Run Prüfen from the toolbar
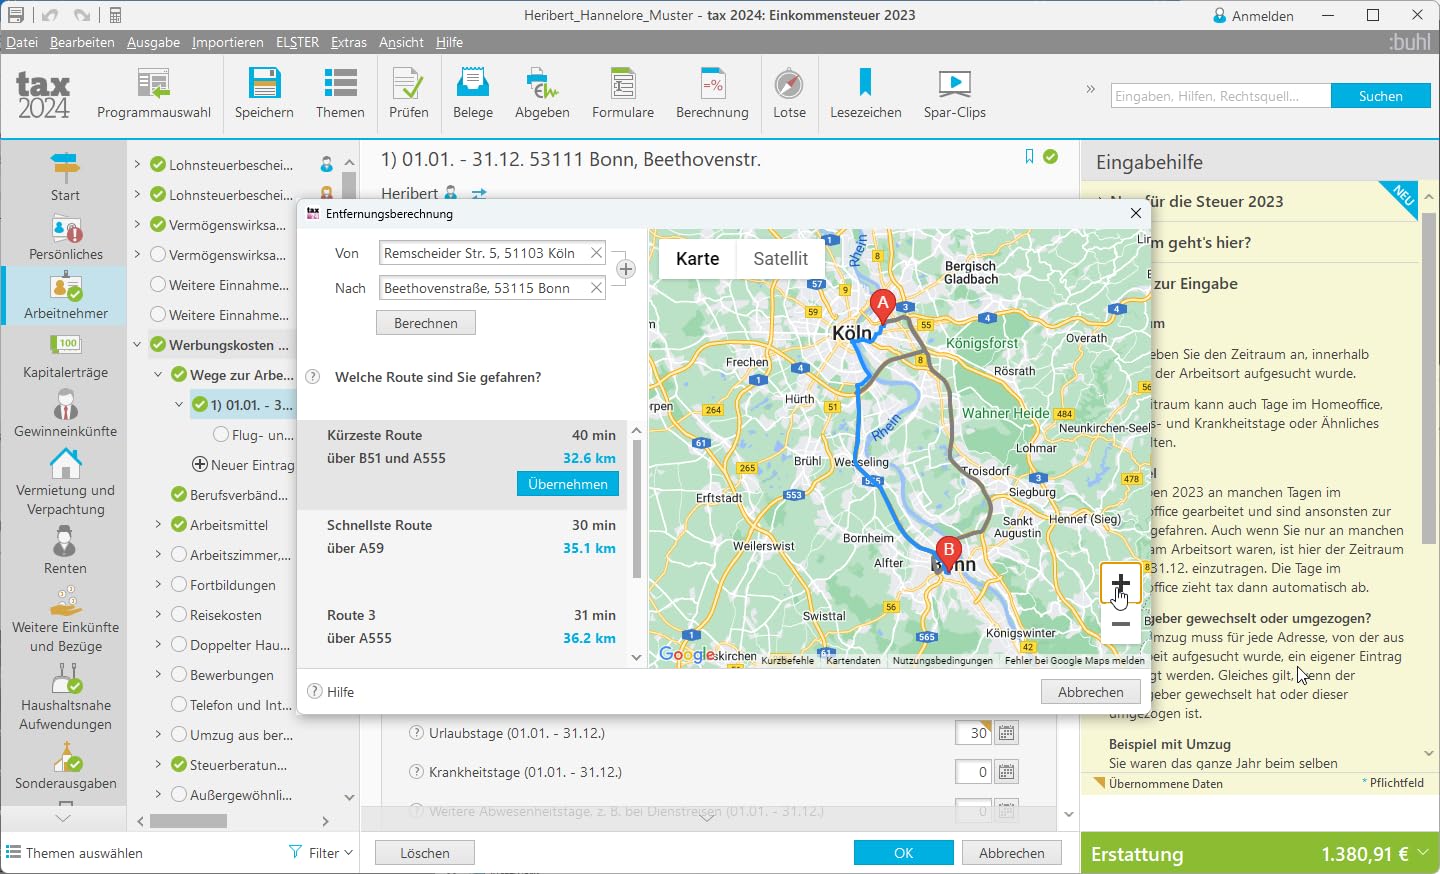Image resolution: width=1440 pixels, height=874 pixels. coord(408,94)
